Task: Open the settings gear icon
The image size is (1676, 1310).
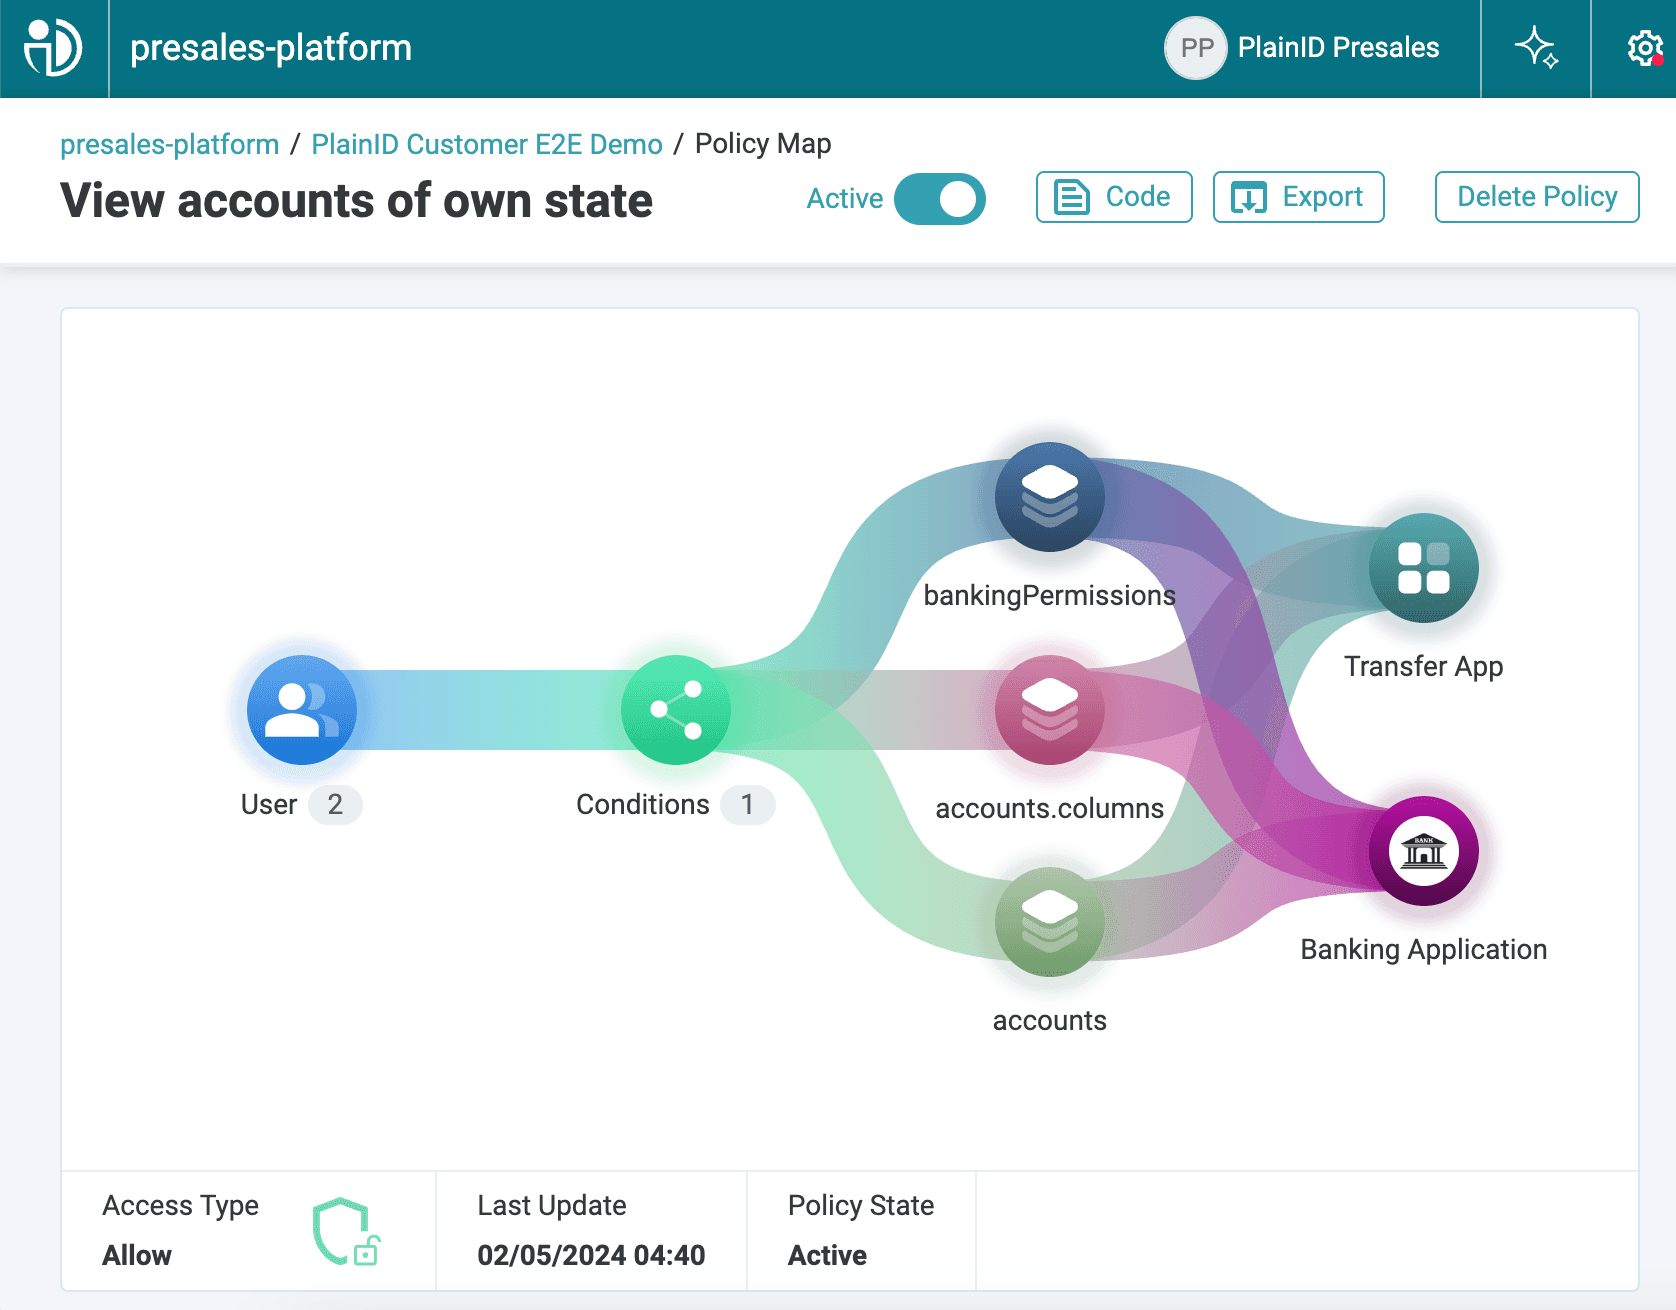Action: tap(1645, 48)
